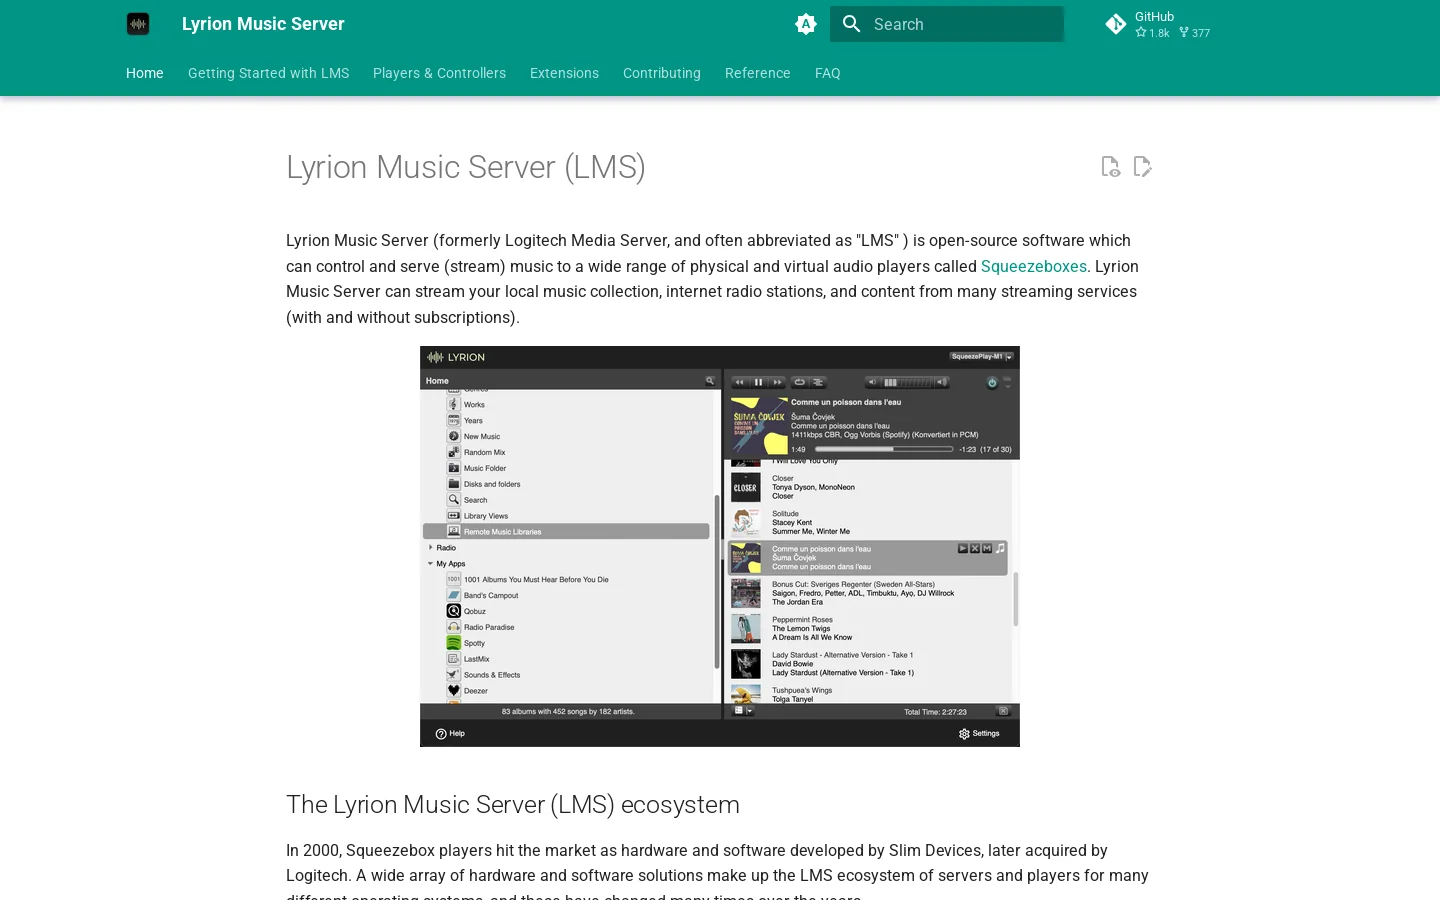This screenshot has height=900, width=1440.
Task: Click the Lyrion Music Server site title
Action: pyautogui.click(x=263, y=24)
